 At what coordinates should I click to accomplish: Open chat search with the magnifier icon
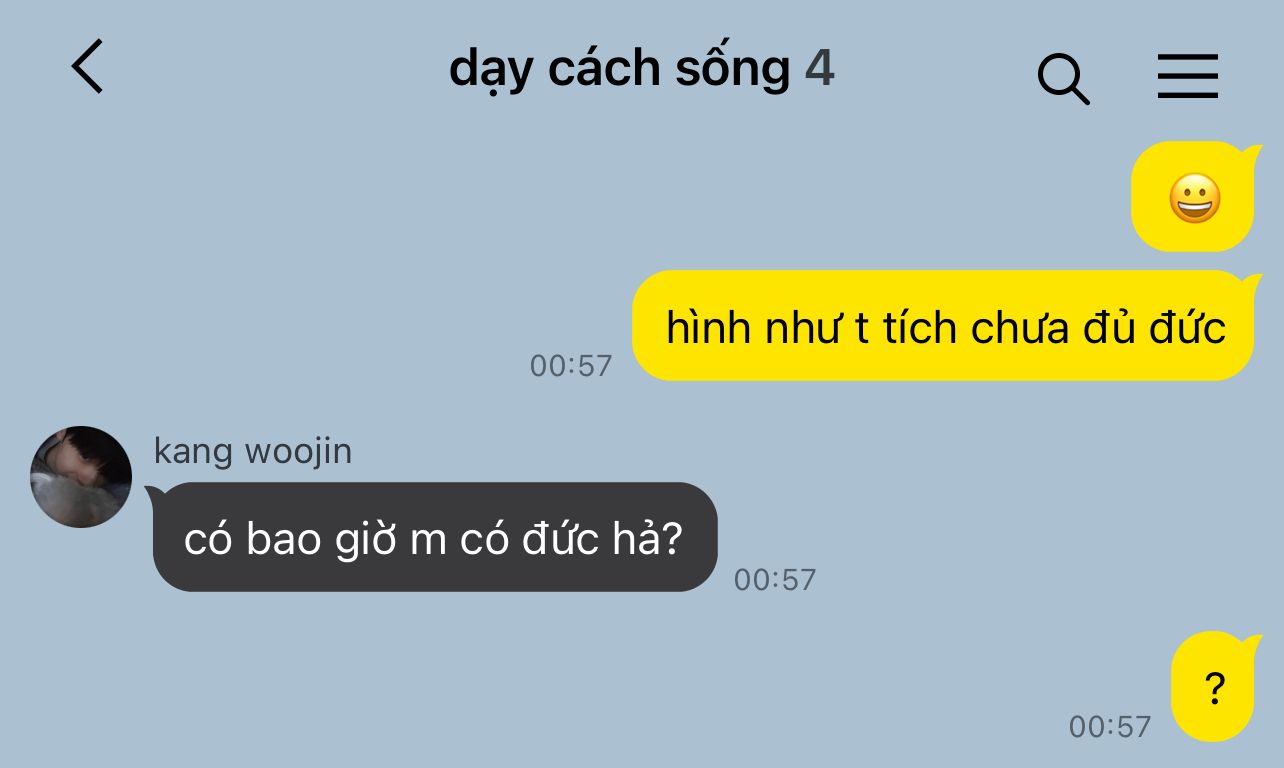(x=1063, y=78)
